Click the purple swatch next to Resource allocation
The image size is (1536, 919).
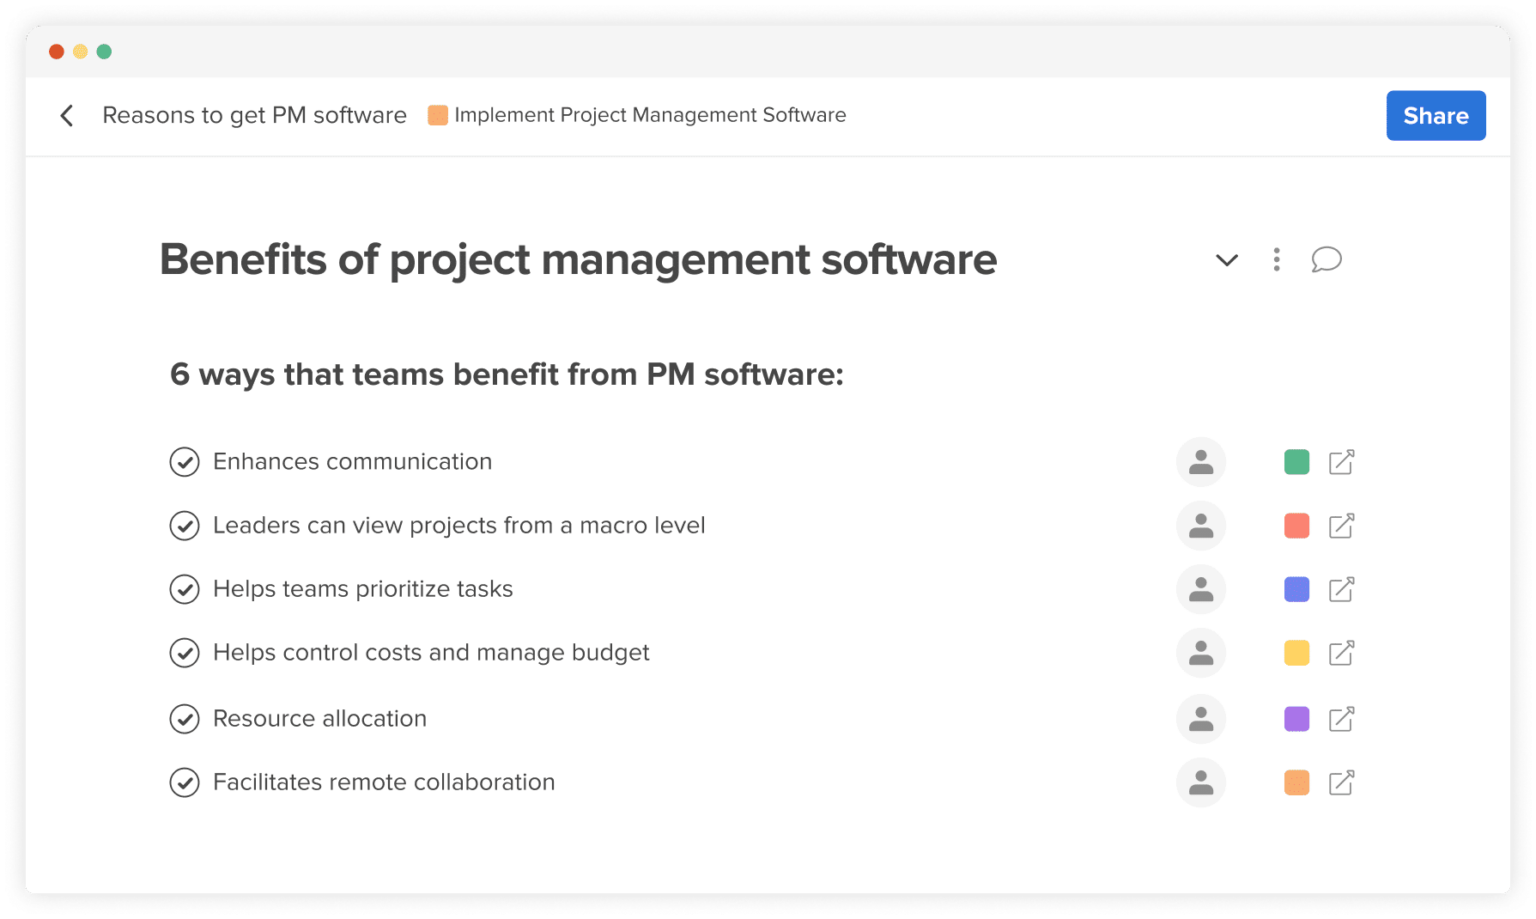click(x=1296, y=718)
